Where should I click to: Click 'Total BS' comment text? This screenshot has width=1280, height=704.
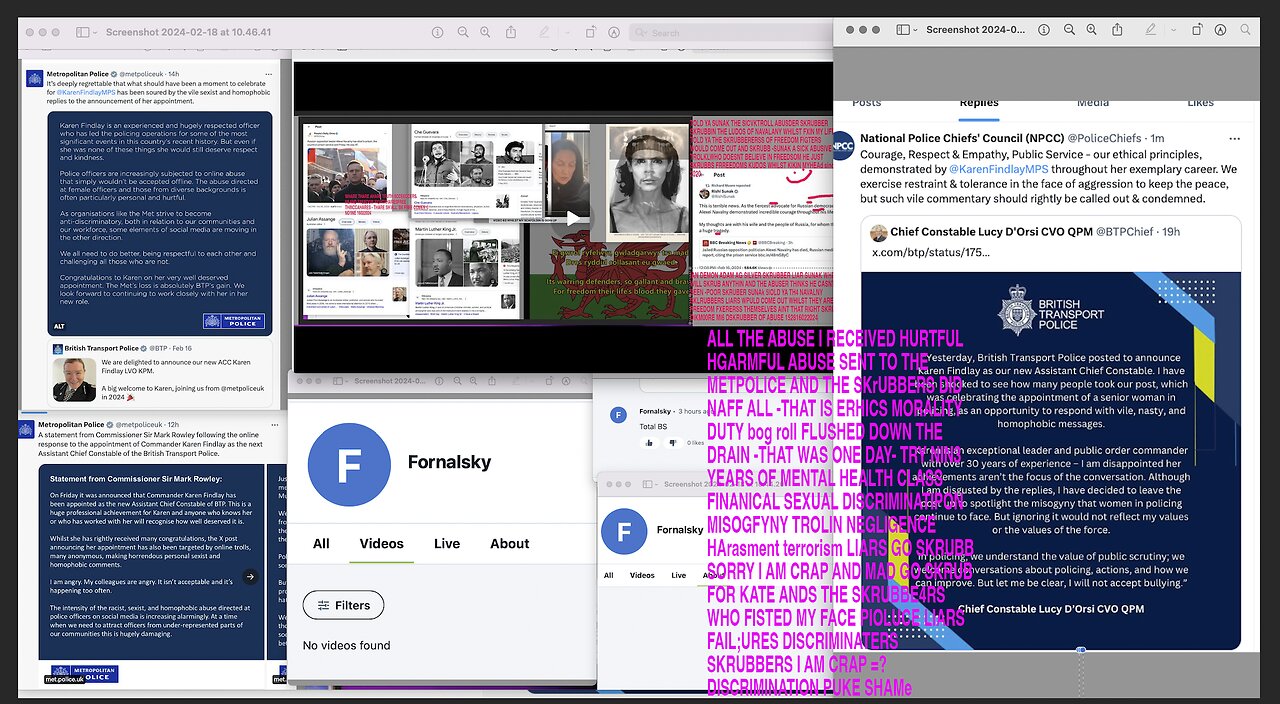tap(651, 426)
